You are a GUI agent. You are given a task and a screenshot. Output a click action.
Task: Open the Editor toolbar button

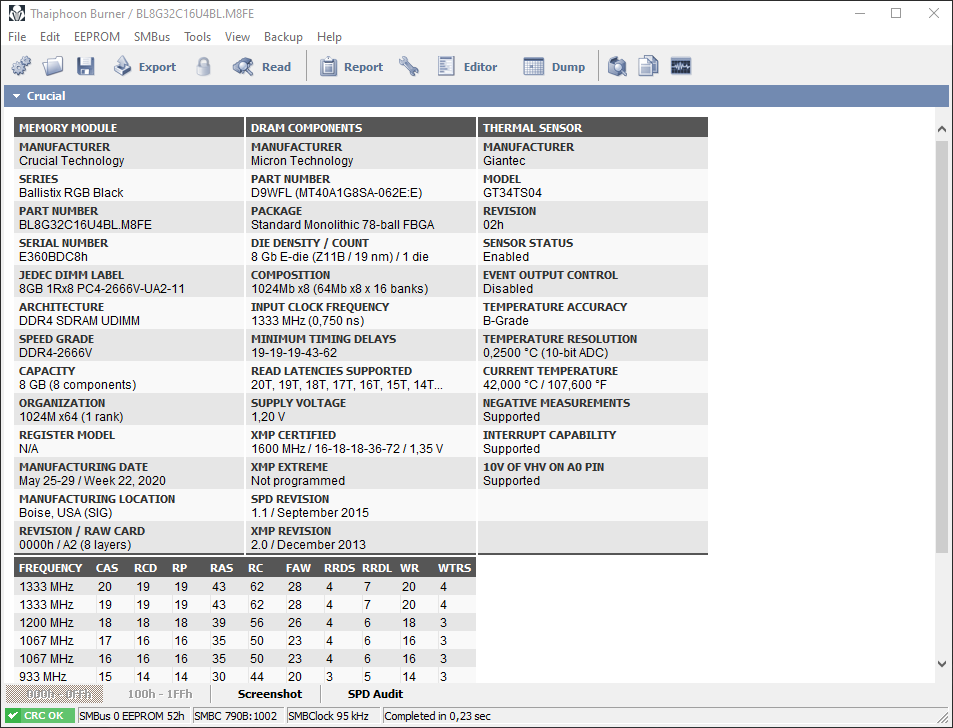coord(467,66)
